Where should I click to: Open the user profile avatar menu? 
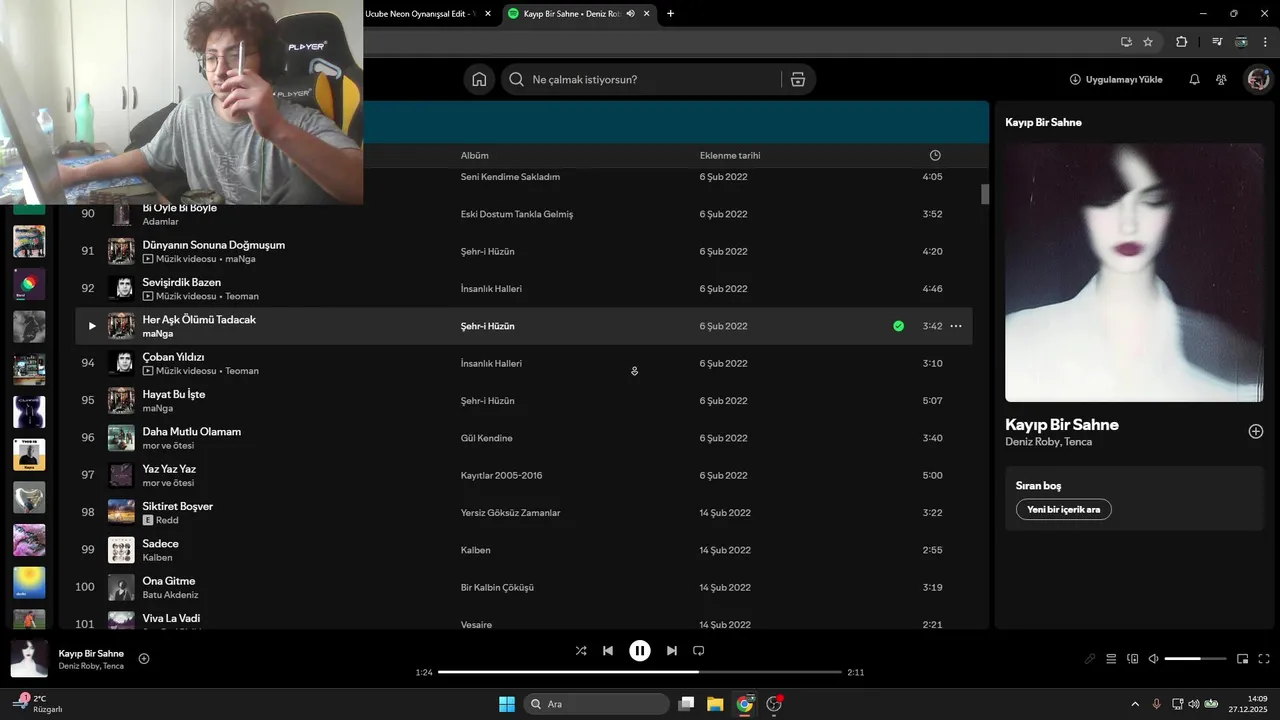[1258, 80]
